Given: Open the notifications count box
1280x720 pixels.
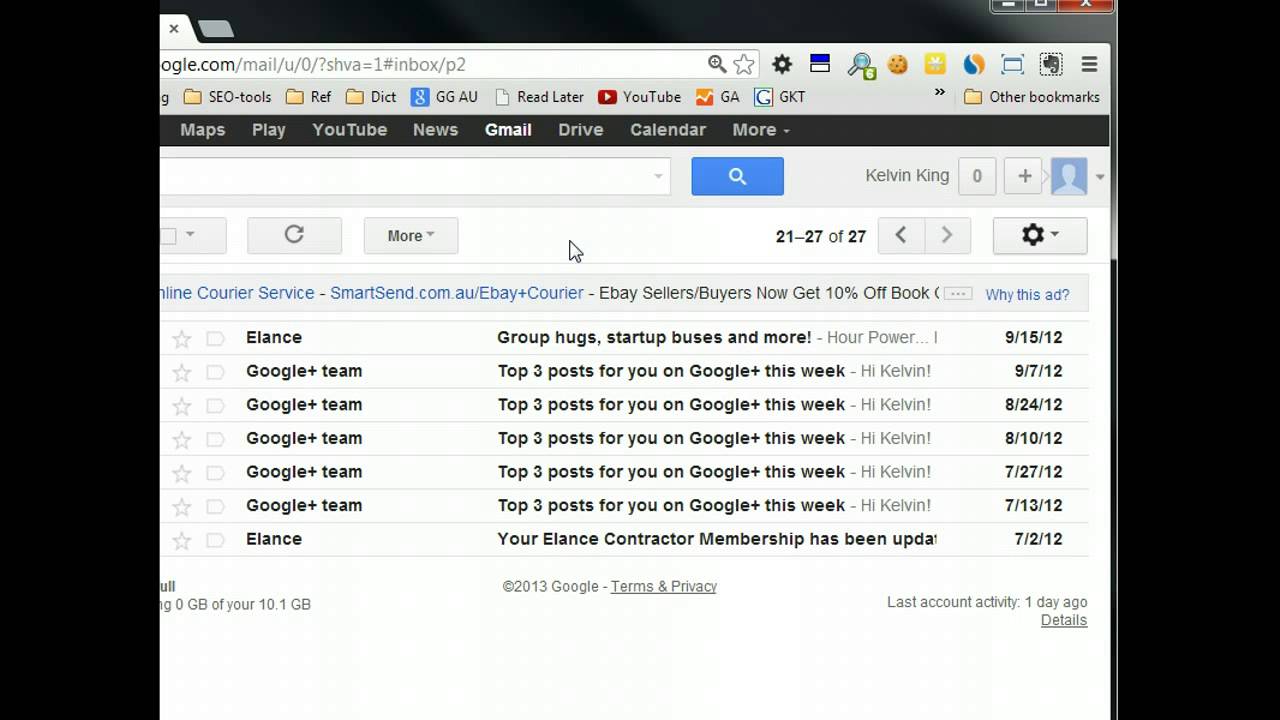Looking at the screenshot, I should tap(977, 176).
